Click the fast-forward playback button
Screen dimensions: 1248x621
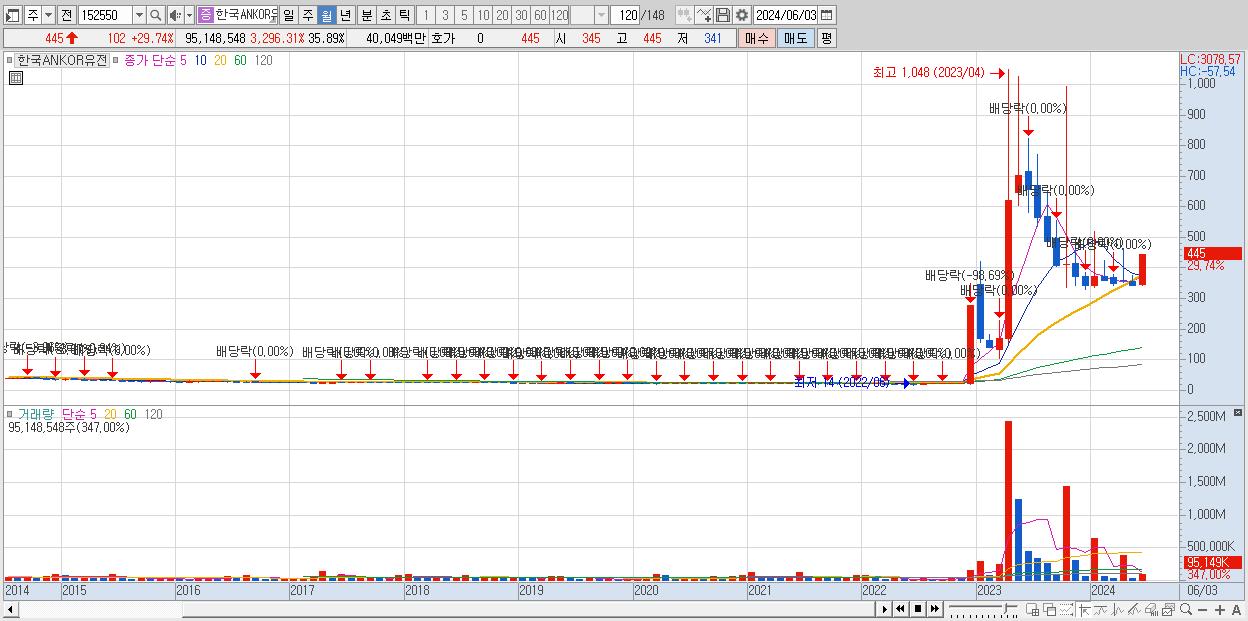(935, 609)
